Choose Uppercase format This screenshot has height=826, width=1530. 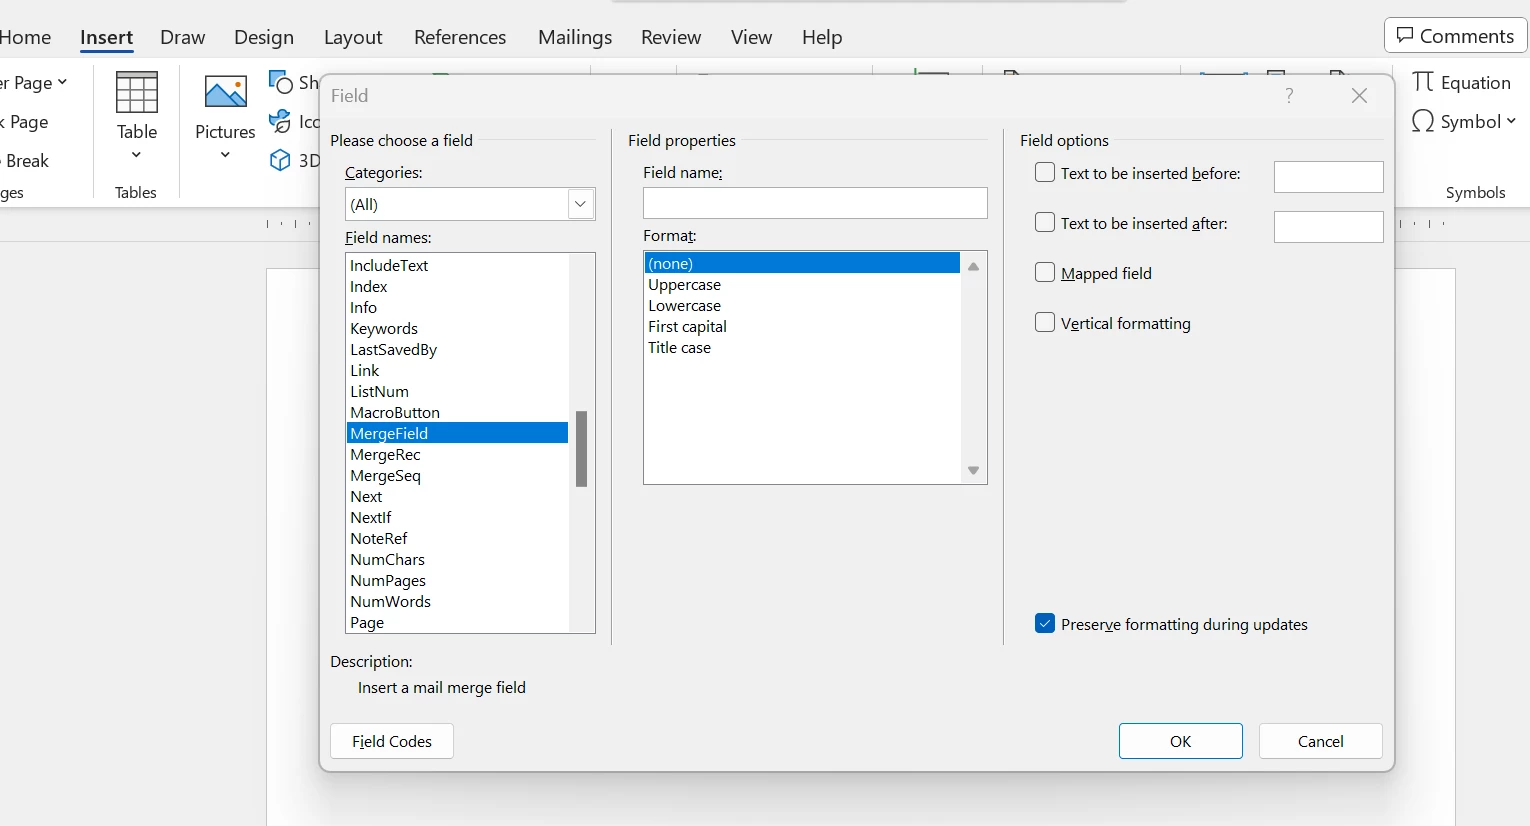pos(802,284)
